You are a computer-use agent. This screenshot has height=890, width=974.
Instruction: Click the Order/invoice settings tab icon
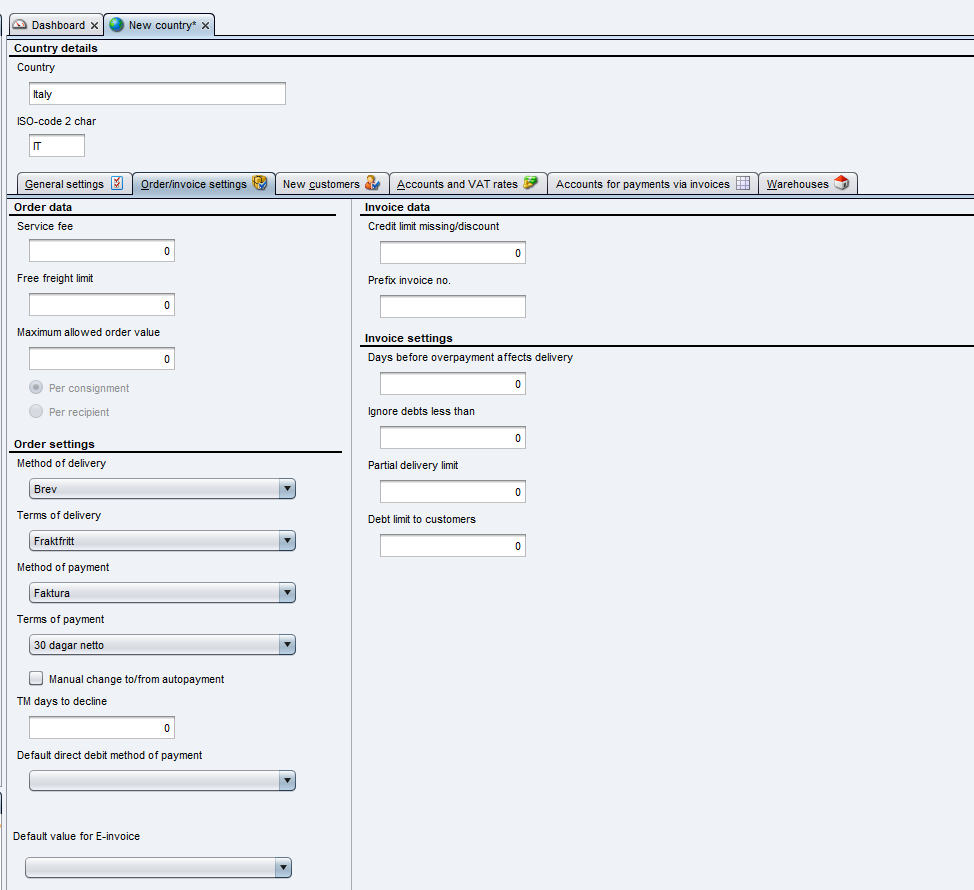259,184
